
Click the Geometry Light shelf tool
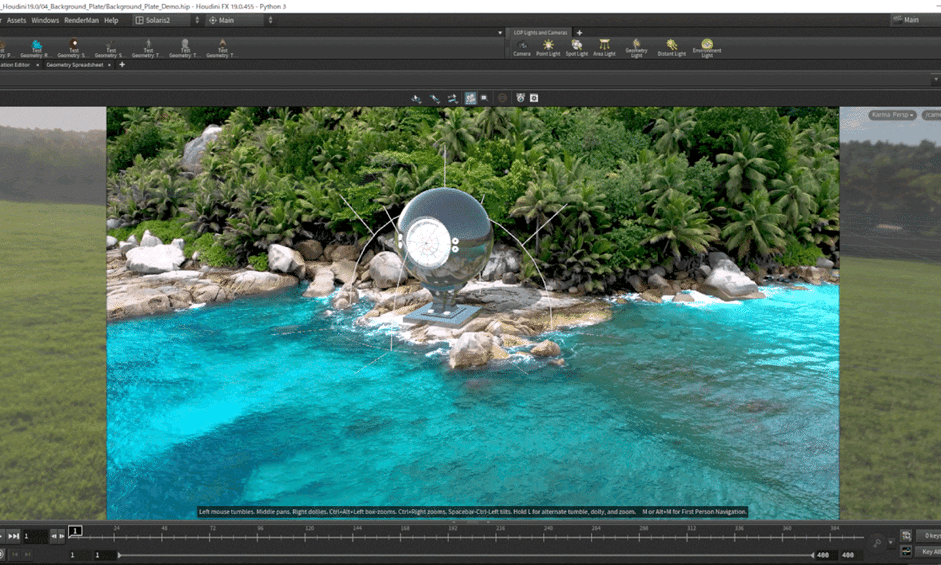[636, 49]
